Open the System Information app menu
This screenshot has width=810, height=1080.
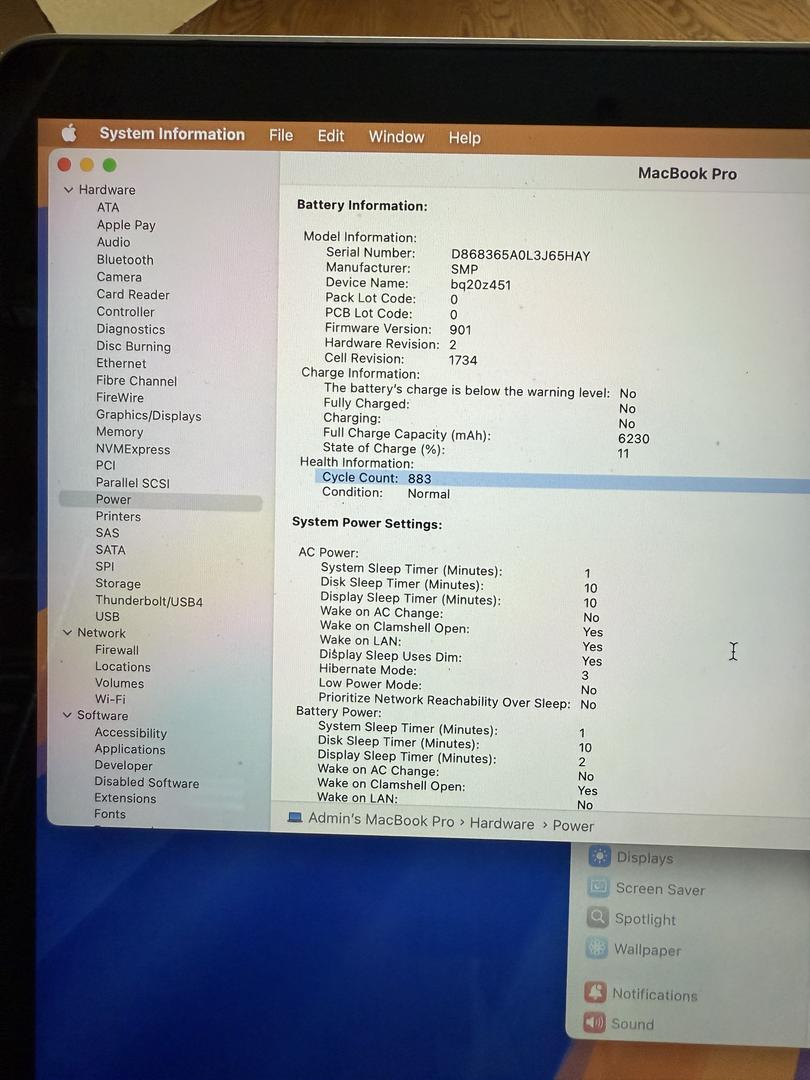172,134
